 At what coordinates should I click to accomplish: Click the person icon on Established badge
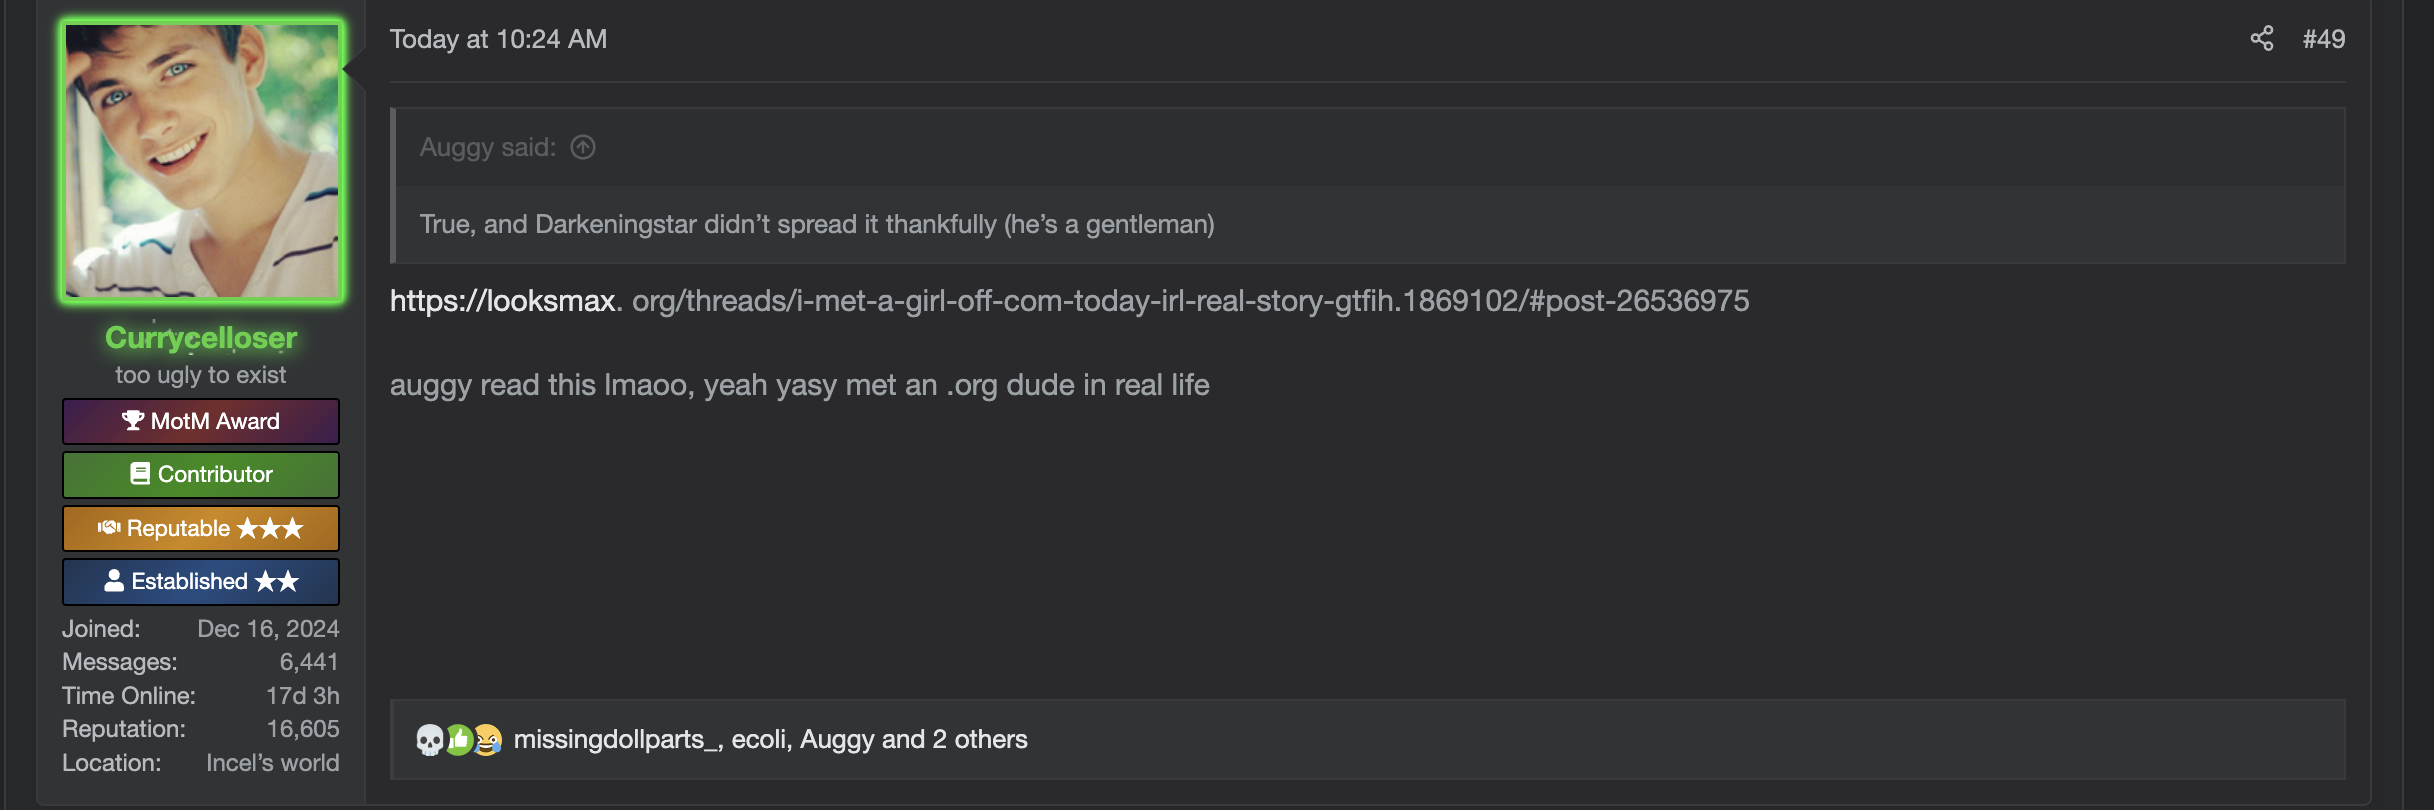[115, 581]
